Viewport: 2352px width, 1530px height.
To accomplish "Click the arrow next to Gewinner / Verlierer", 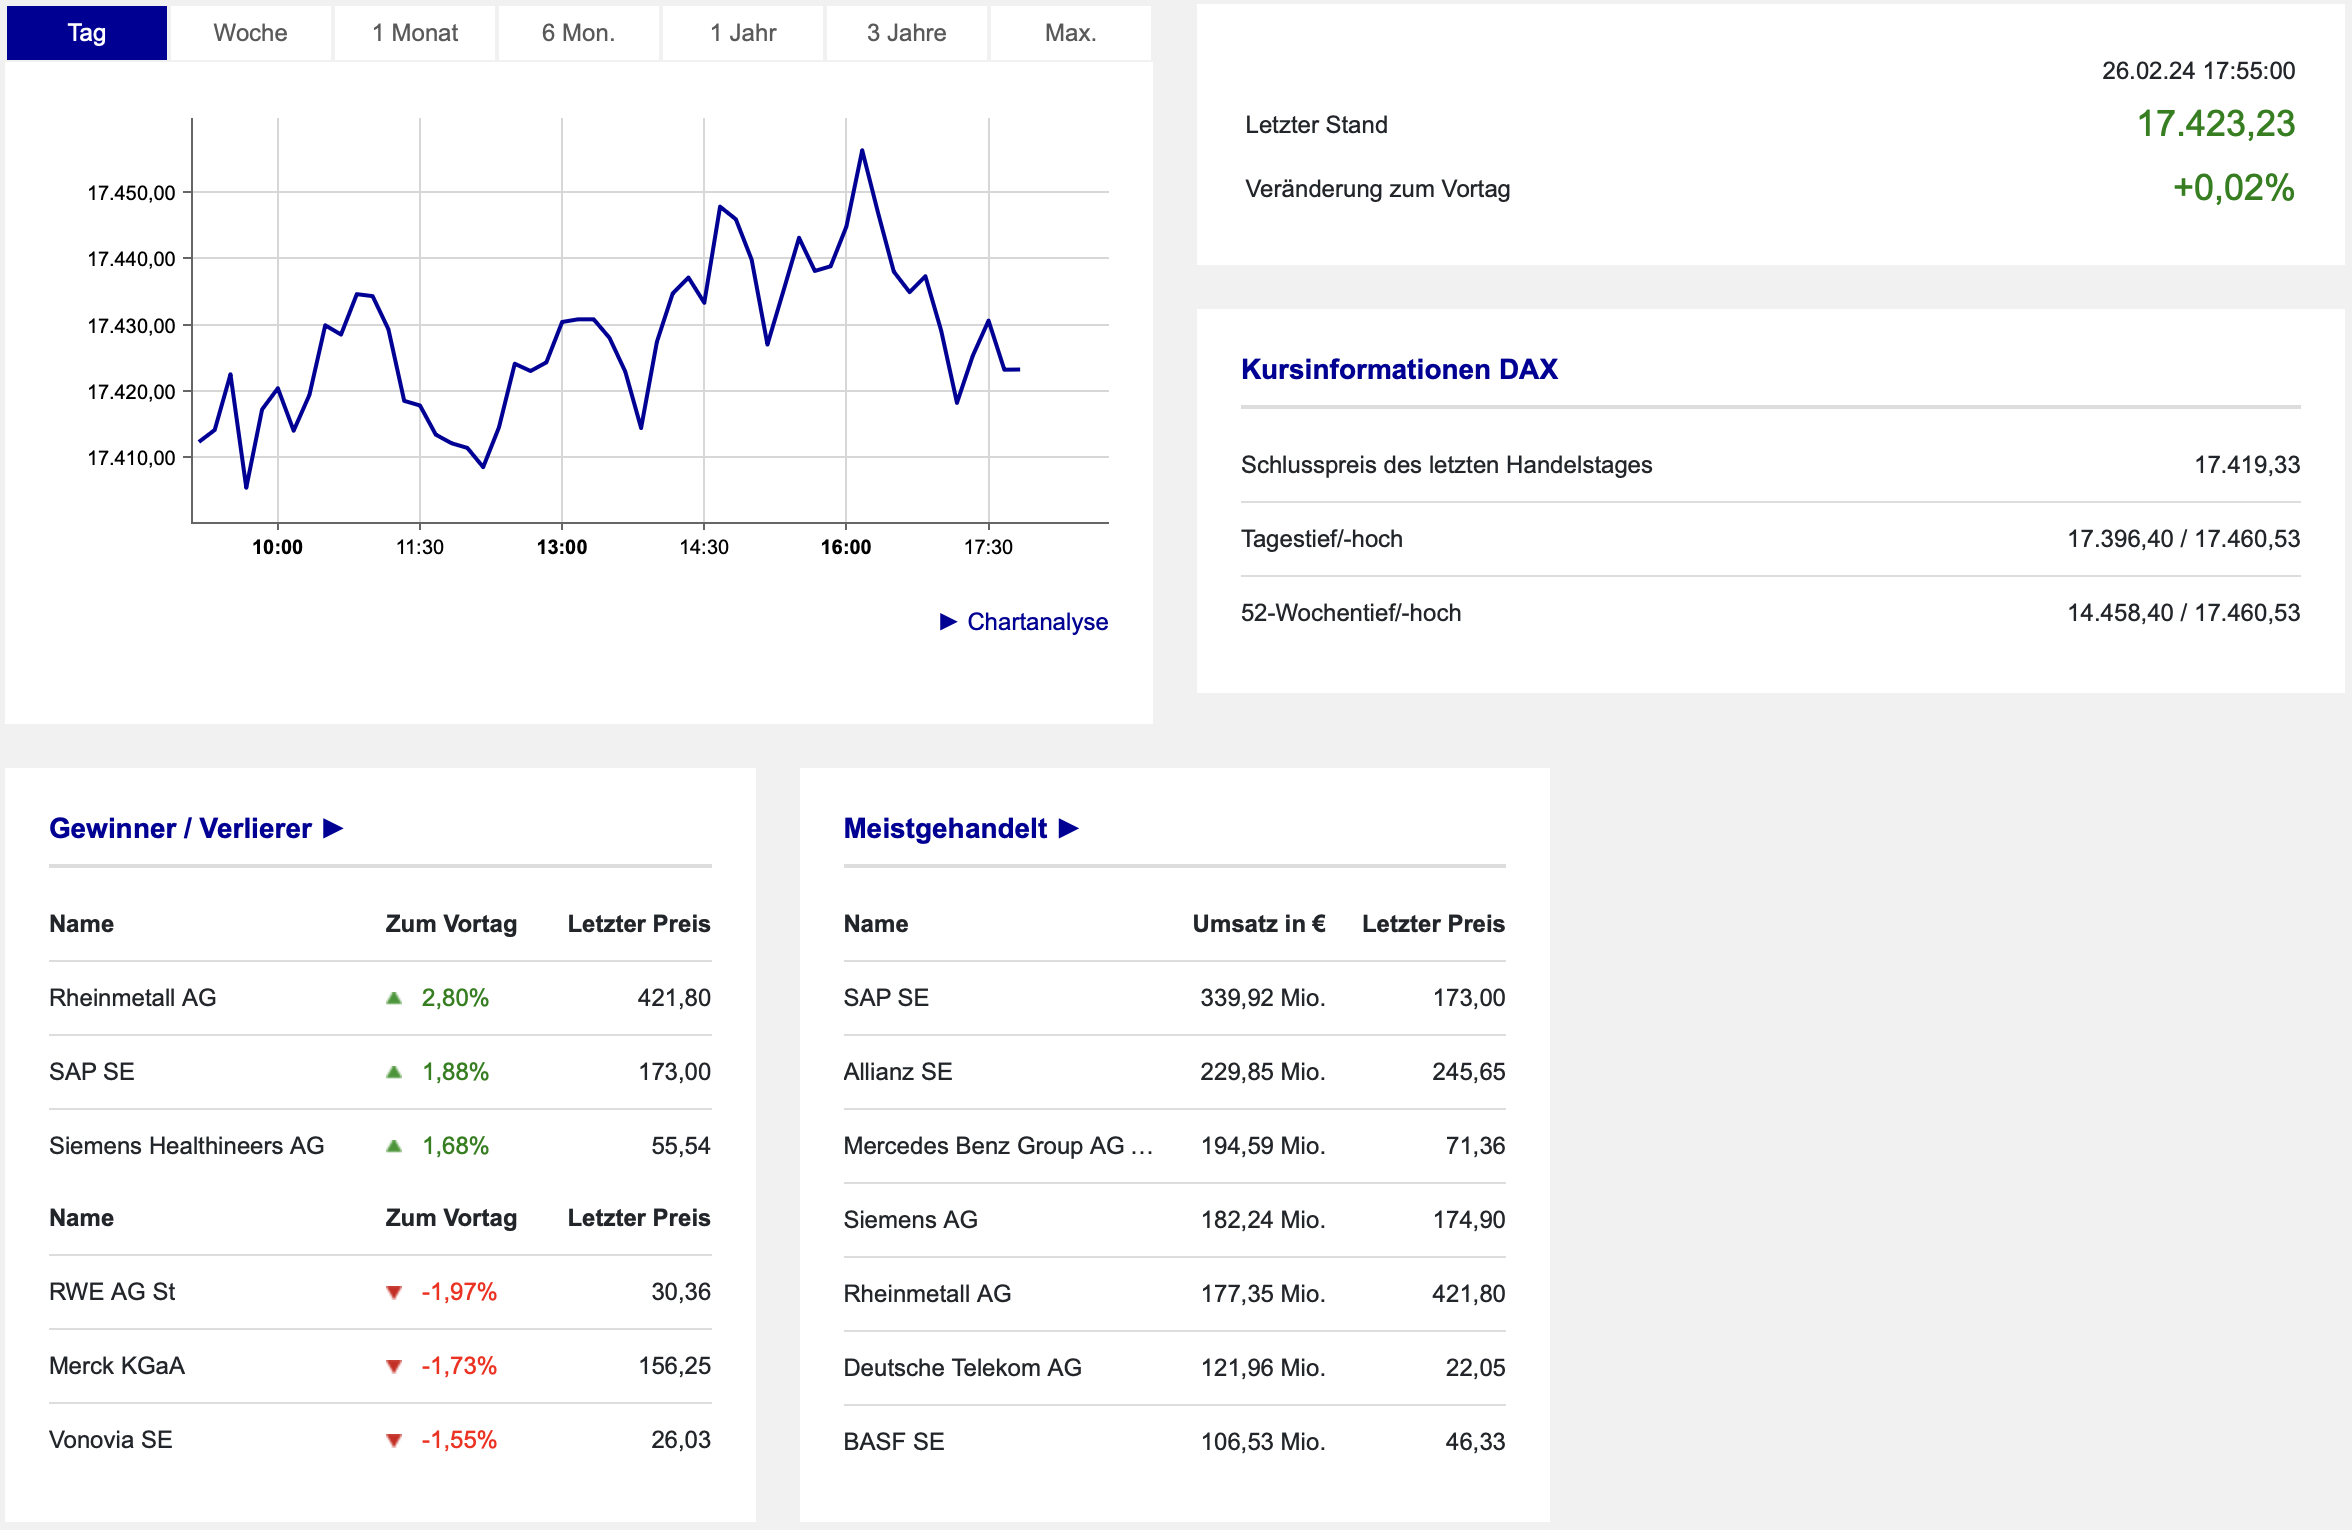I will click(334, 829).
